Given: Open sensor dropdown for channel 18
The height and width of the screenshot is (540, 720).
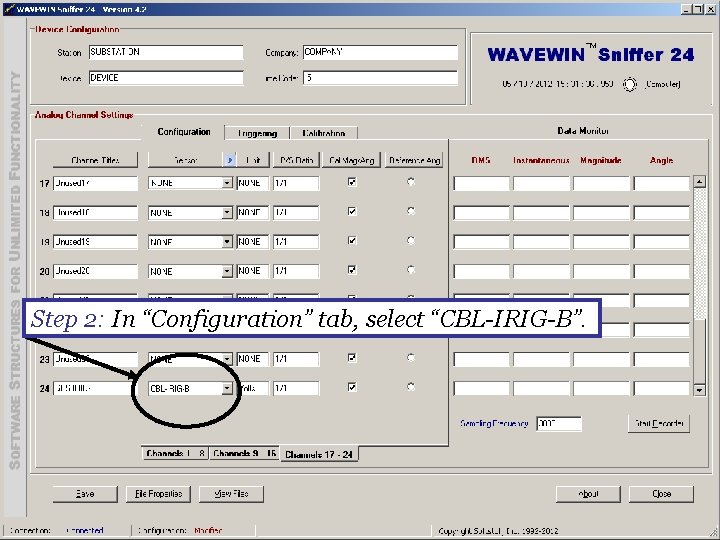Looking at the screenshot, I should click(227, 213).
